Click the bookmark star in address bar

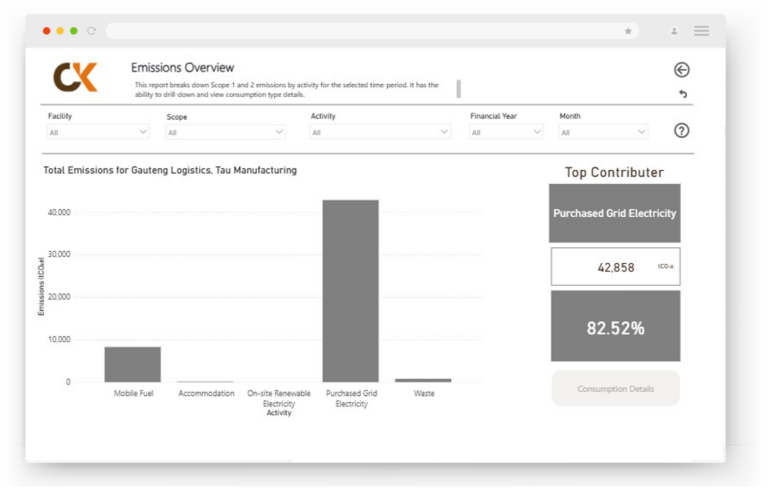coord(628,31)
